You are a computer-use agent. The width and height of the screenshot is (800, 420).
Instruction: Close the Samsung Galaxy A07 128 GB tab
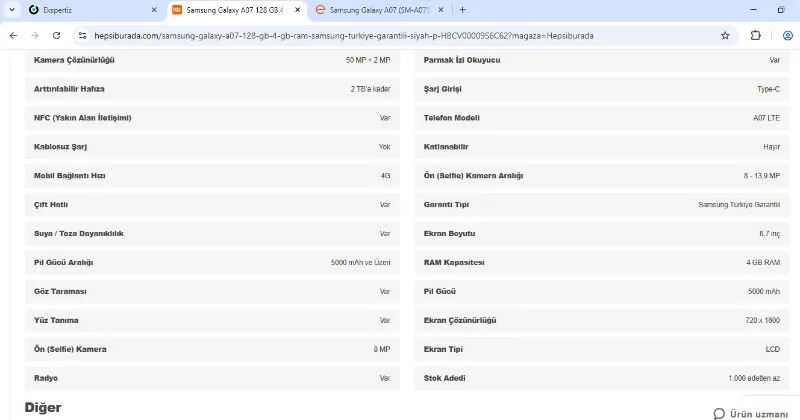tap(297, 10)
